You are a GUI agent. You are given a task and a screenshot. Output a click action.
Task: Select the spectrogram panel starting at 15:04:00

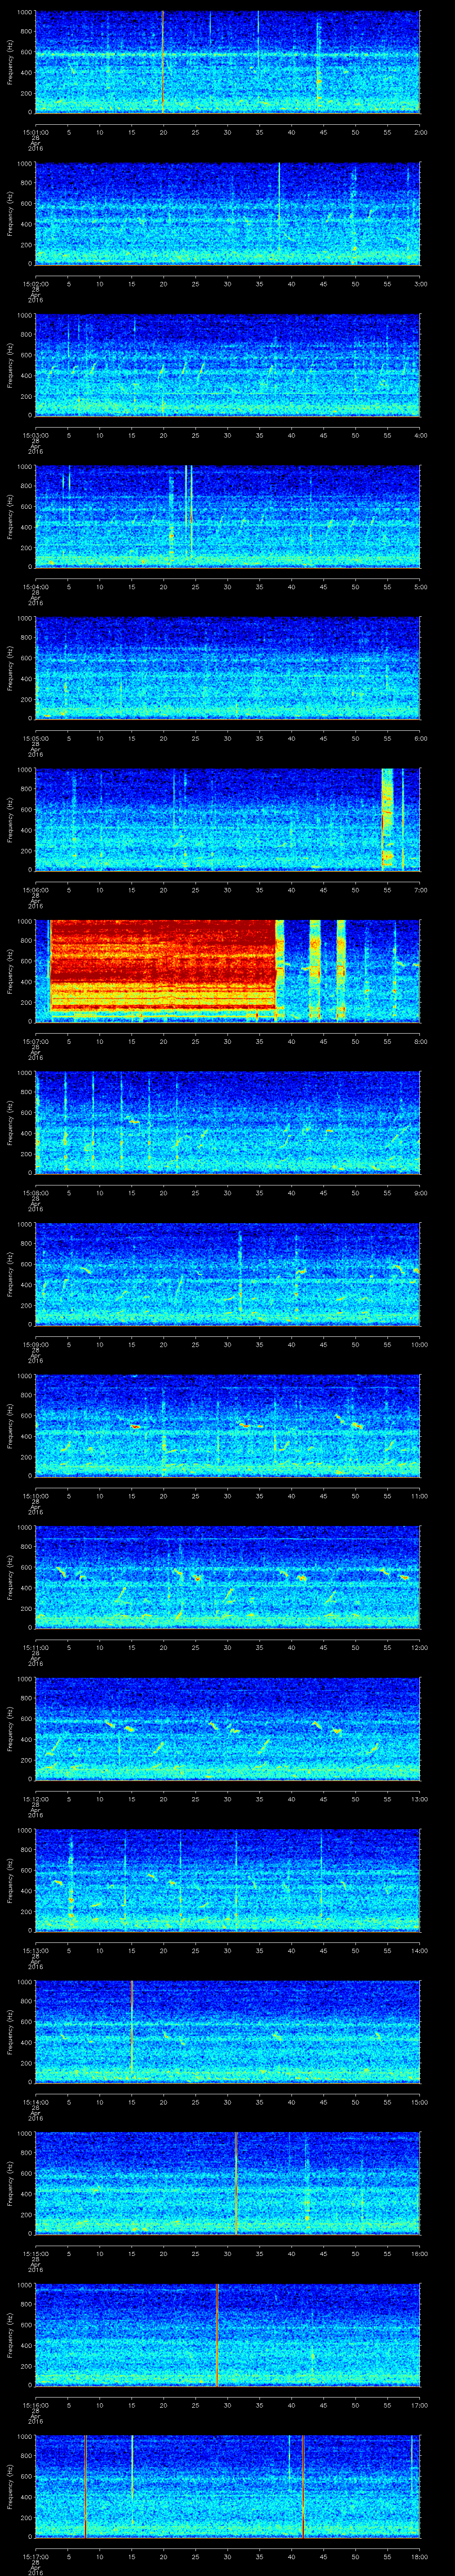pos(228,517)
